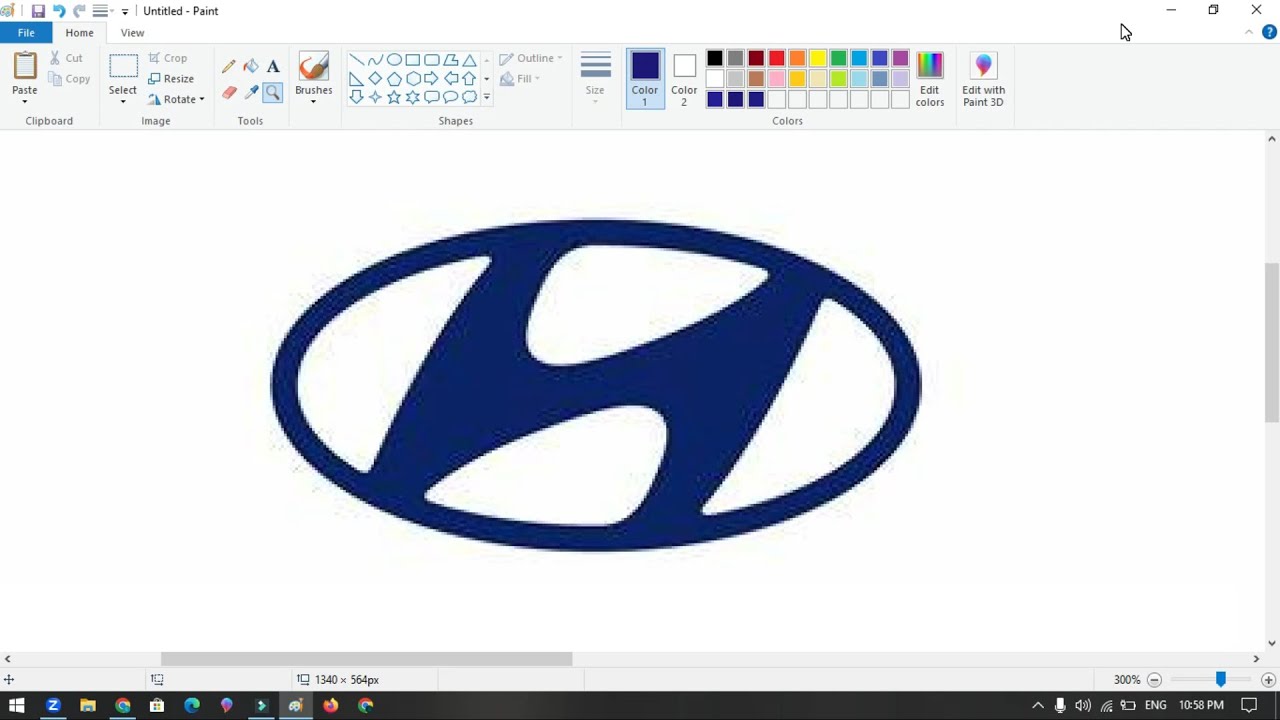Pick the purple color swatch
Image resolution: width=1280 pixels, height=720 pixels.
pos(900,58)
